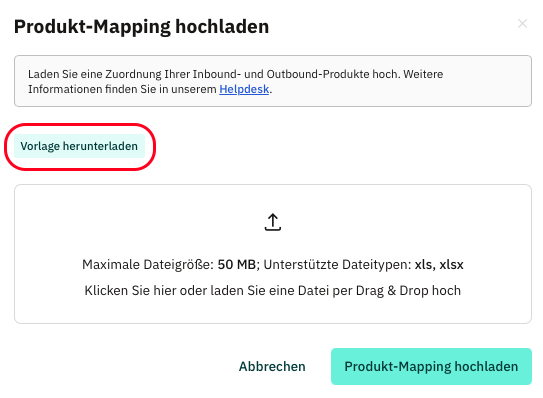Click the word 'hoch' ending the drop prompt

(446, 291)
